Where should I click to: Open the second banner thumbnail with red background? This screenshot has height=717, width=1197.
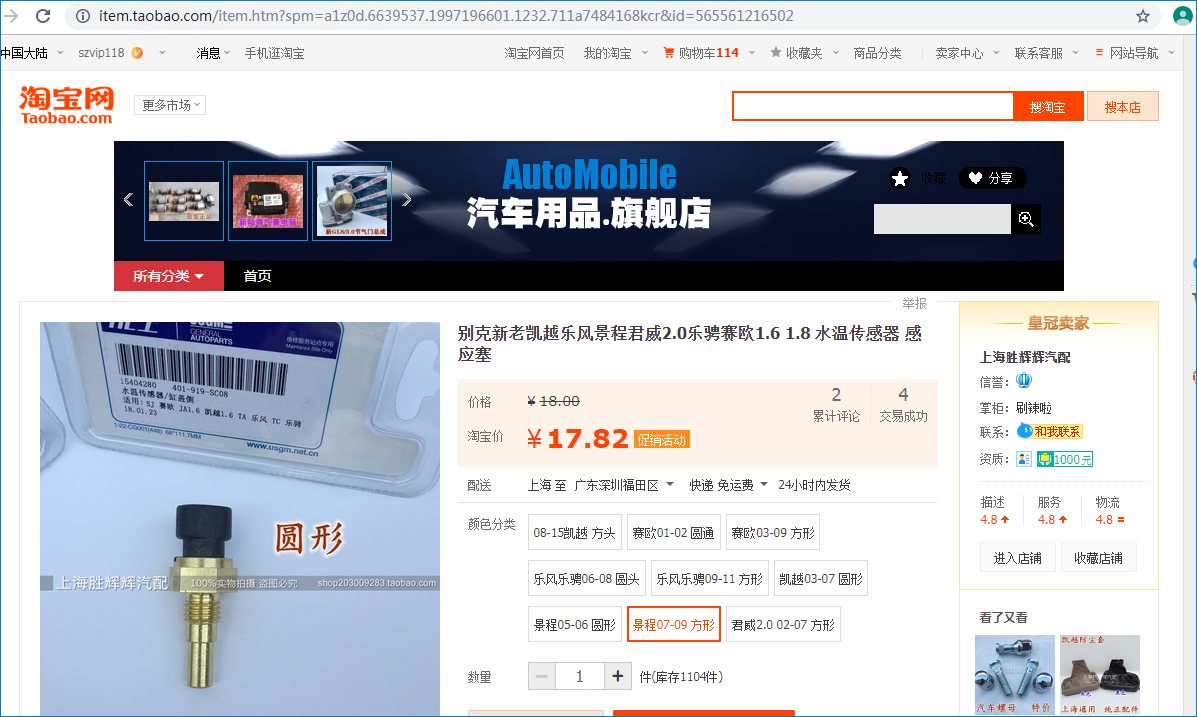click(268, 201)
